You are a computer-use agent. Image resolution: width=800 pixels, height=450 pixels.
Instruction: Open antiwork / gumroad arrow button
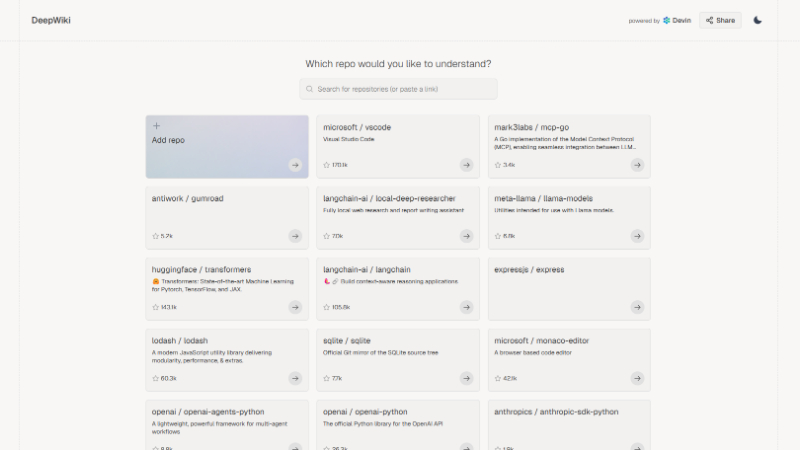tap(295, 236)
